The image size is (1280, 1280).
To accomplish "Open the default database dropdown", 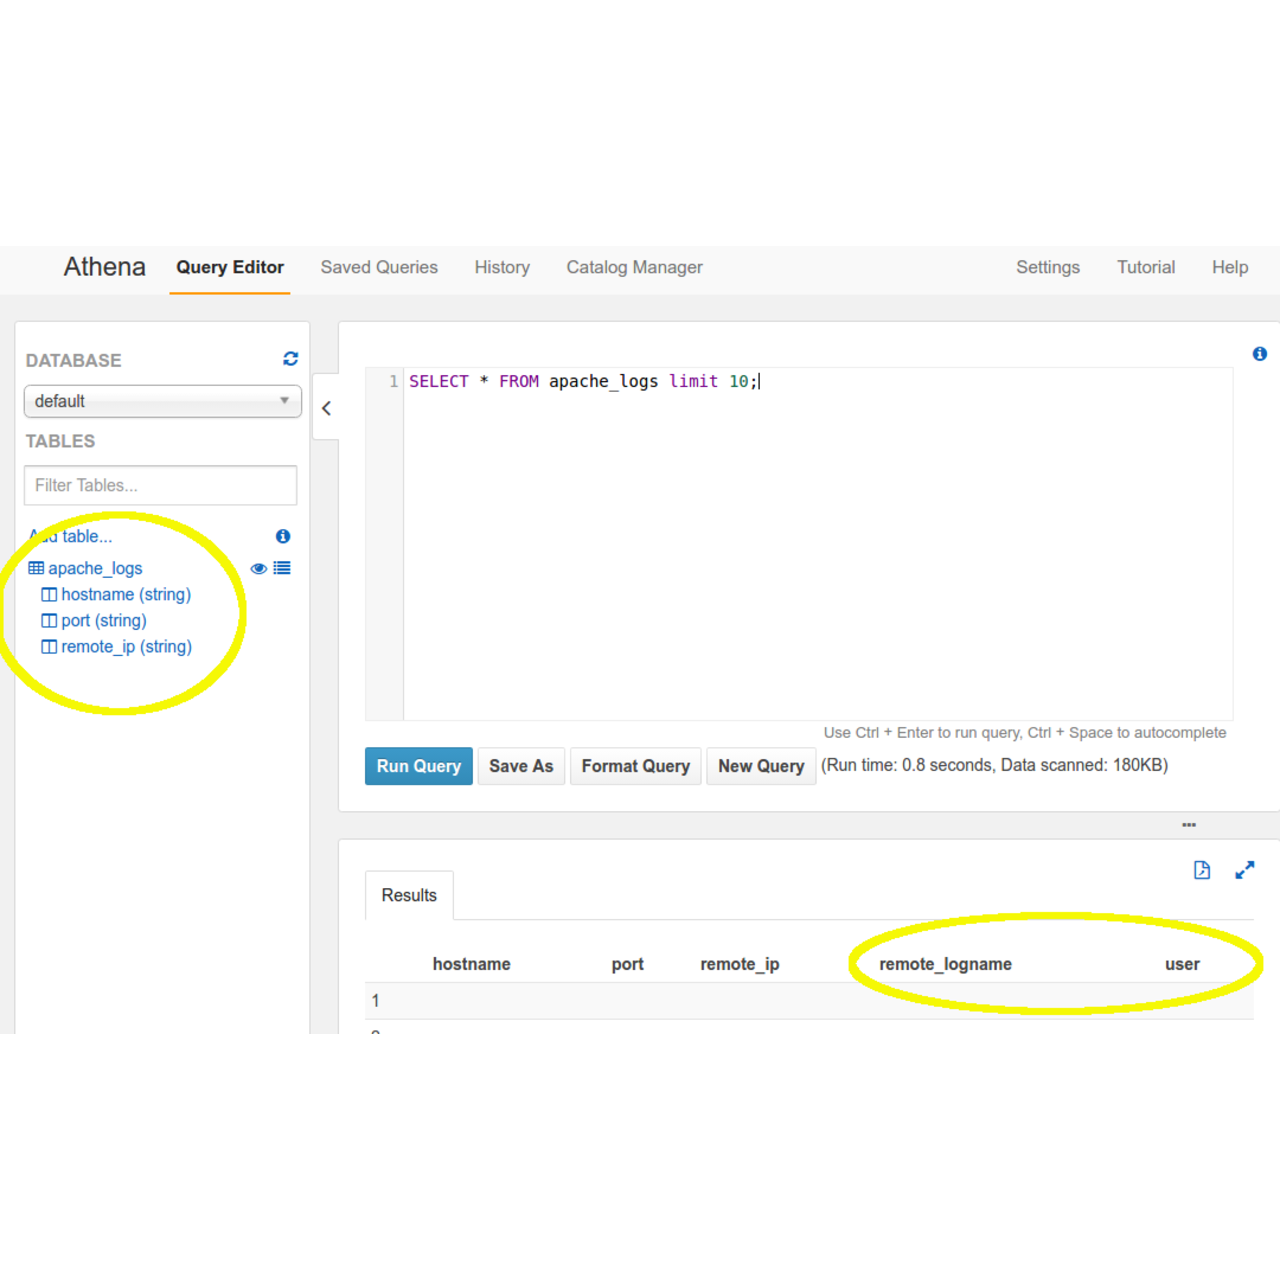I will click(x=162, y=401).
